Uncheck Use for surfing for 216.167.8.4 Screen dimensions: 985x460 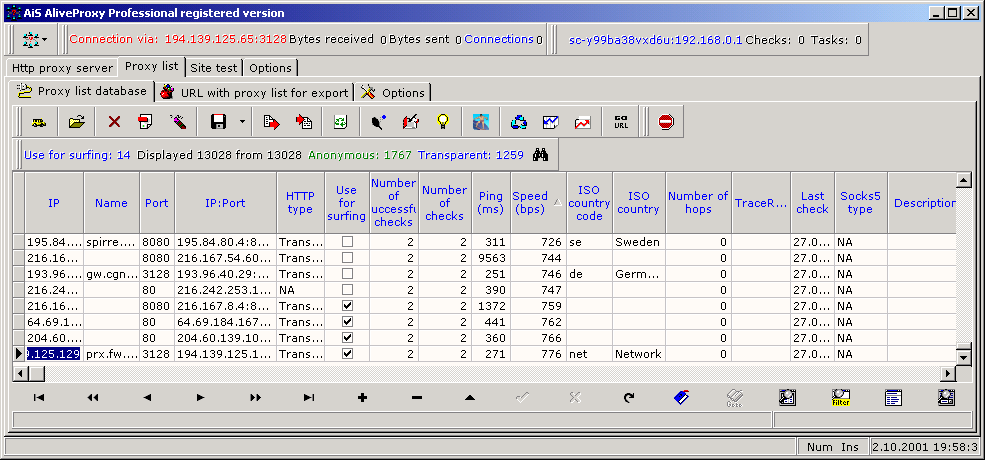[x=347, y=305]
